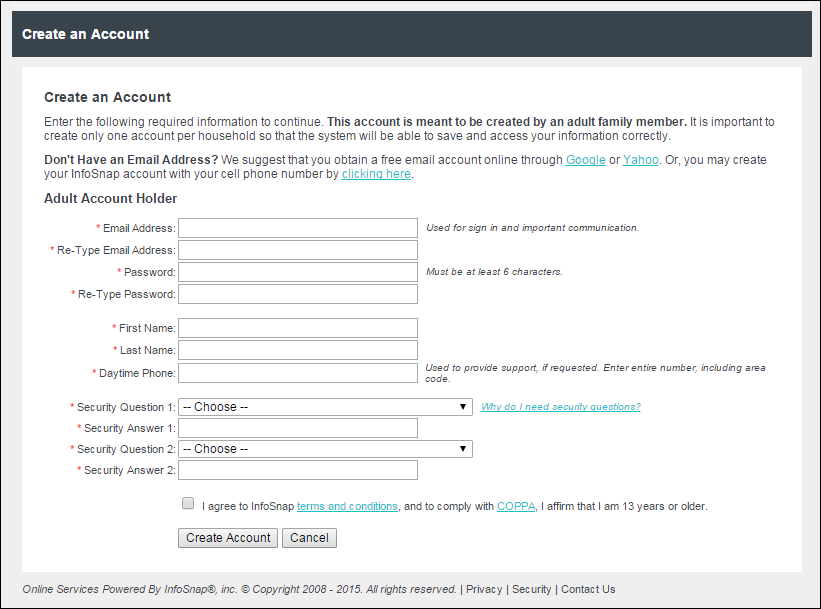Screen dimensions: 821x609
Task: Open the terms and conditions link
Action: [347, 507]
